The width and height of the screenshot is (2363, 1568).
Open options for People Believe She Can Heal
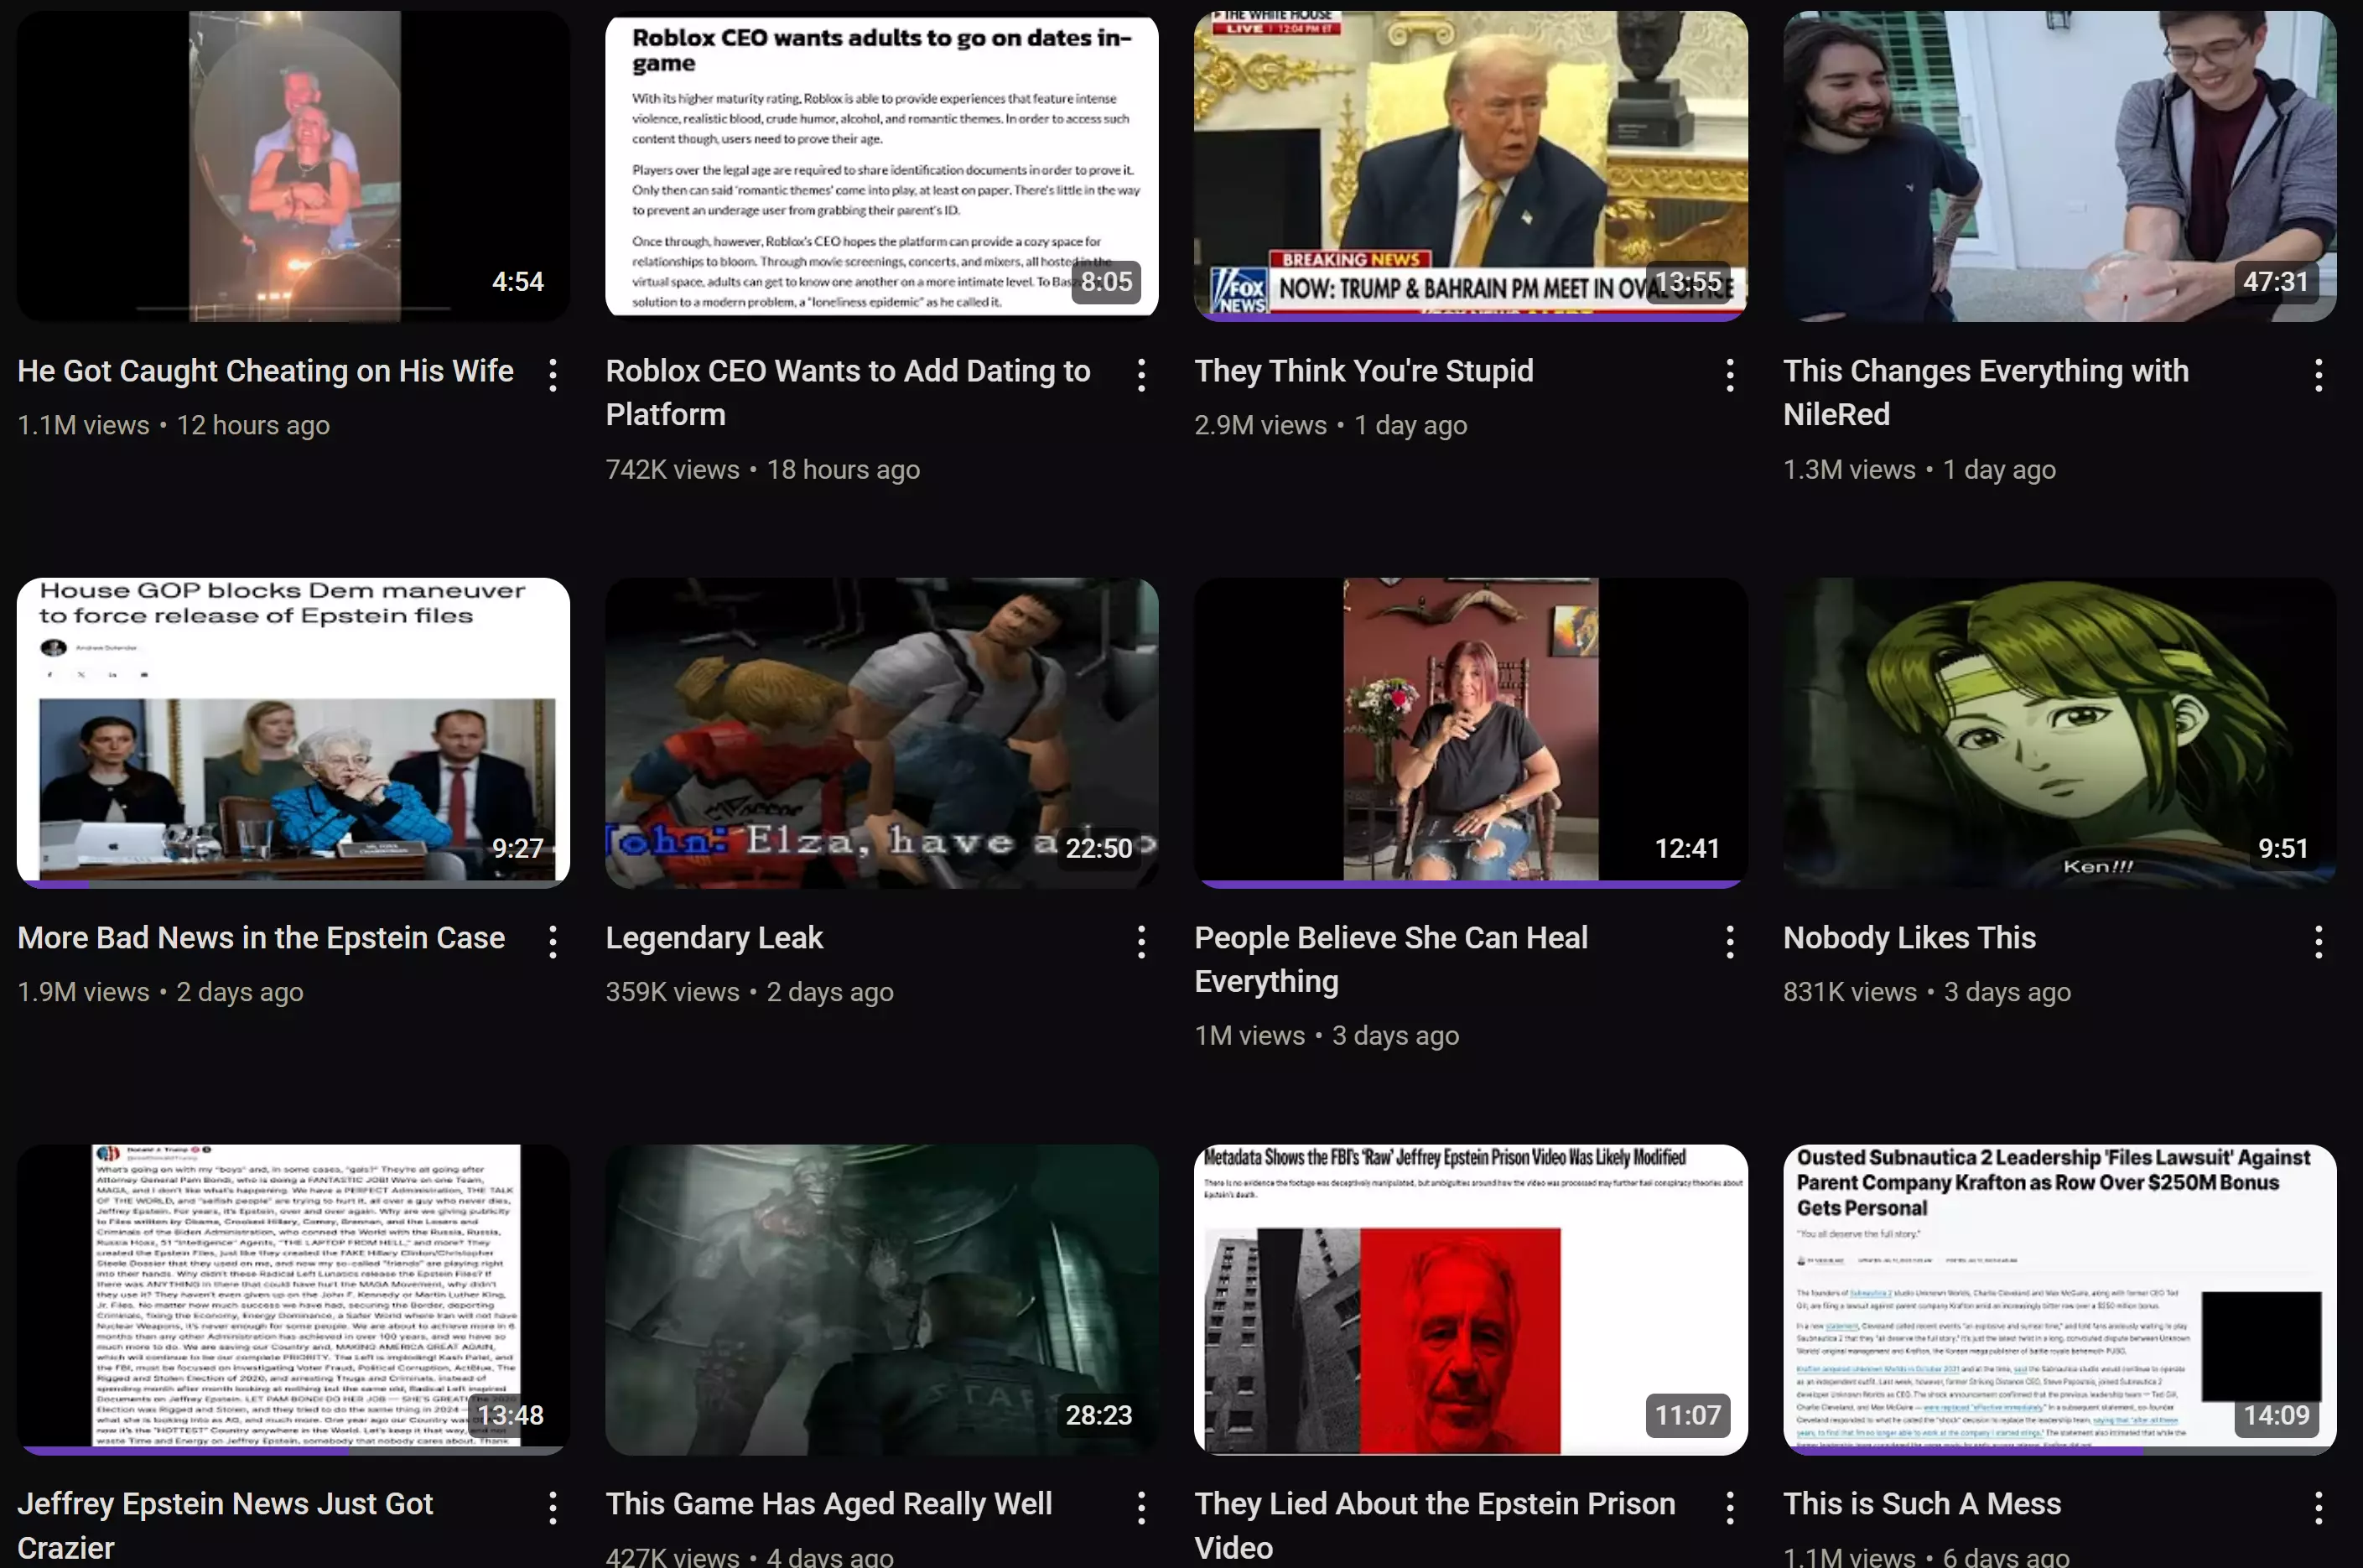point(1730,941)
